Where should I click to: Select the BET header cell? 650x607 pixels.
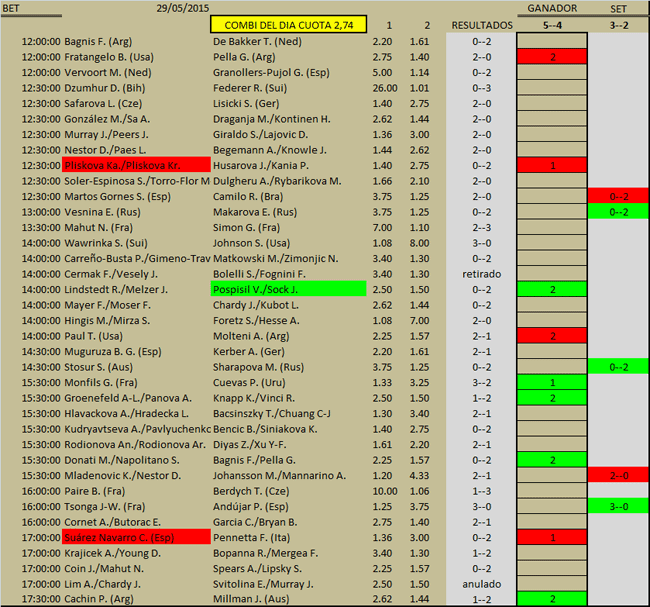pos(11,8)
